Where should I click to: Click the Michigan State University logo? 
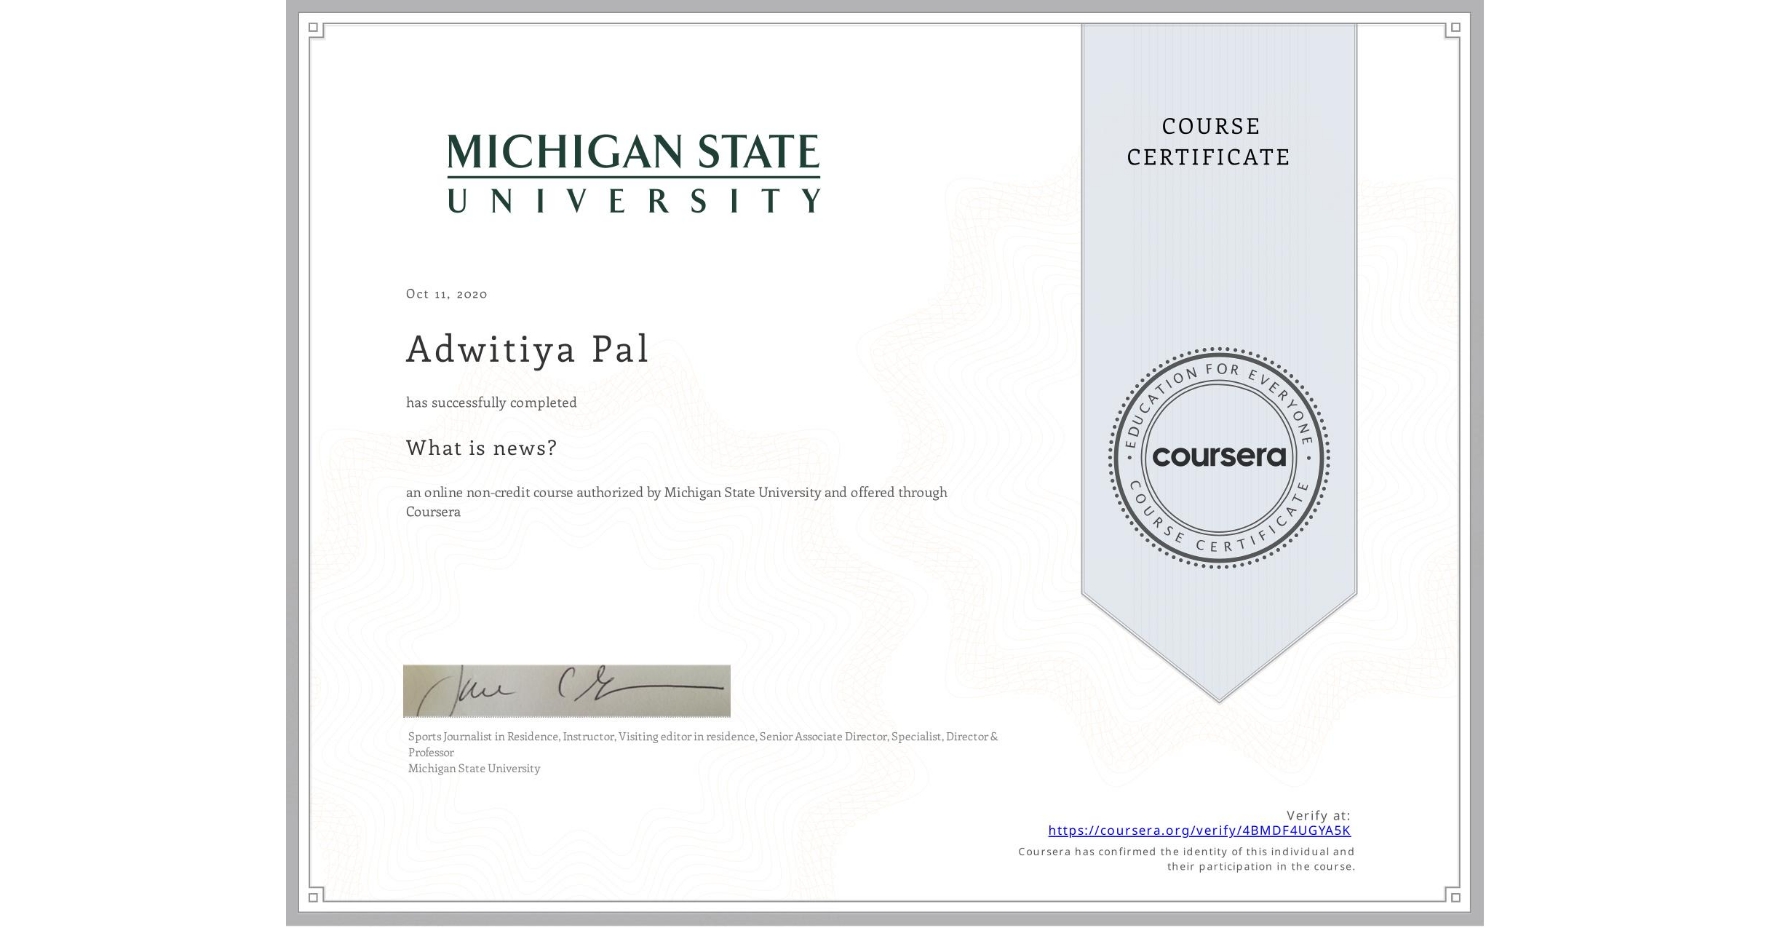633,173
